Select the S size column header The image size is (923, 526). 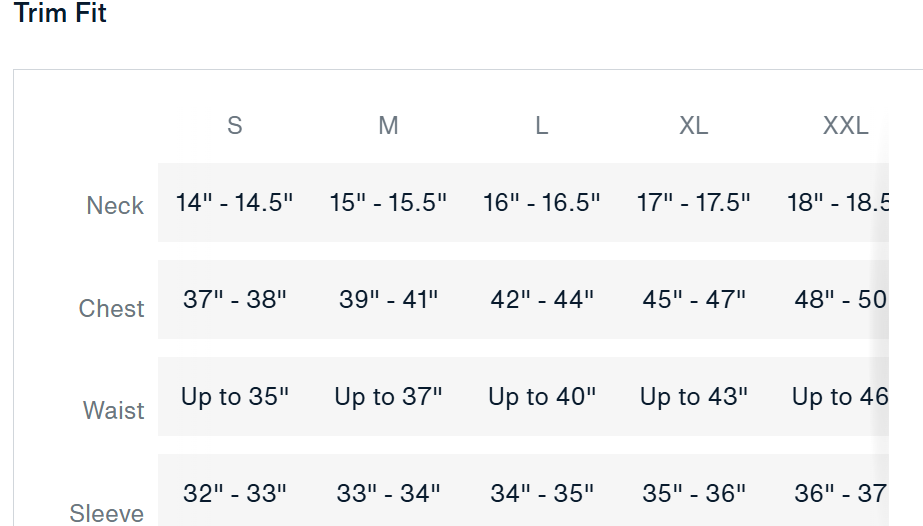pos(234,125)
